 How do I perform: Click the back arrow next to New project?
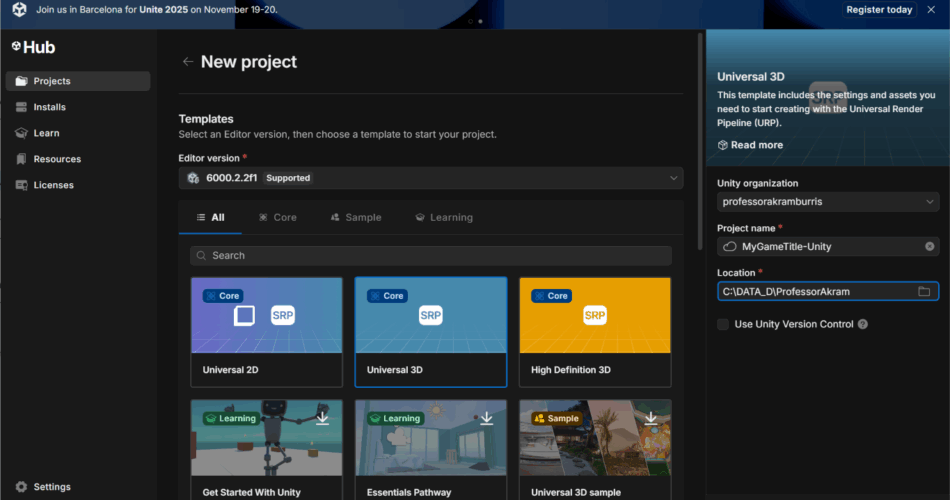tap(188, 62)
